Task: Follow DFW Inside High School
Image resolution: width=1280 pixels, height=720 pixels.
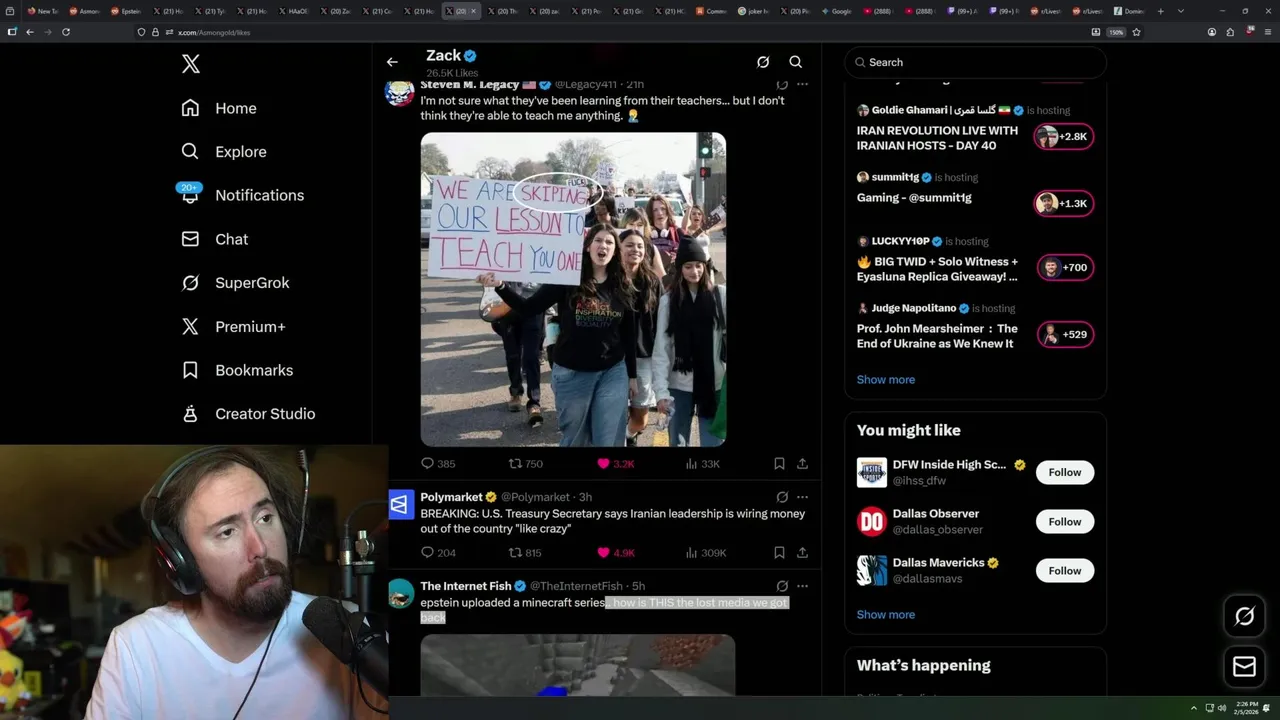Action: click(1065, 472)
